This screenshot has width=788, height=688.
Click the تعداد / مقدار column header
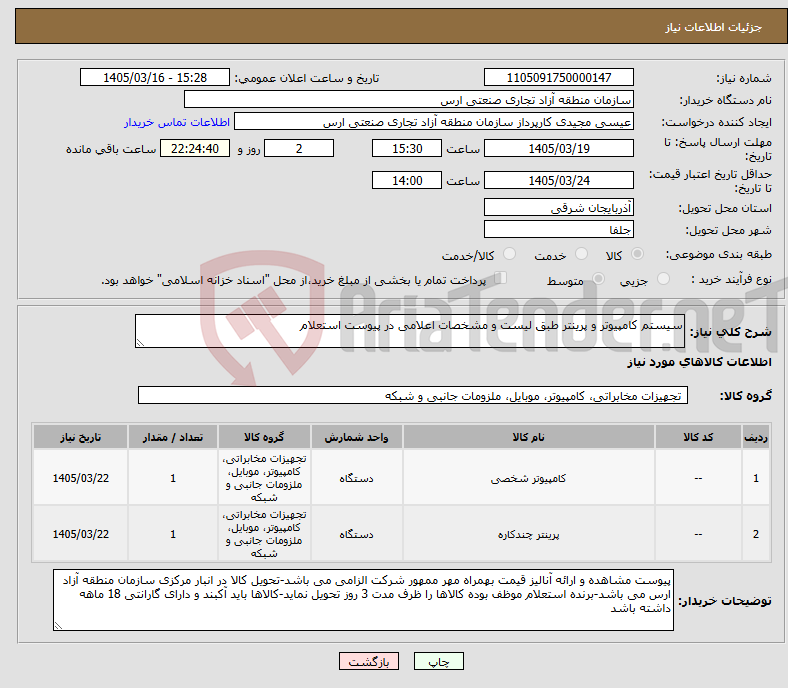[x=173, y=437]
